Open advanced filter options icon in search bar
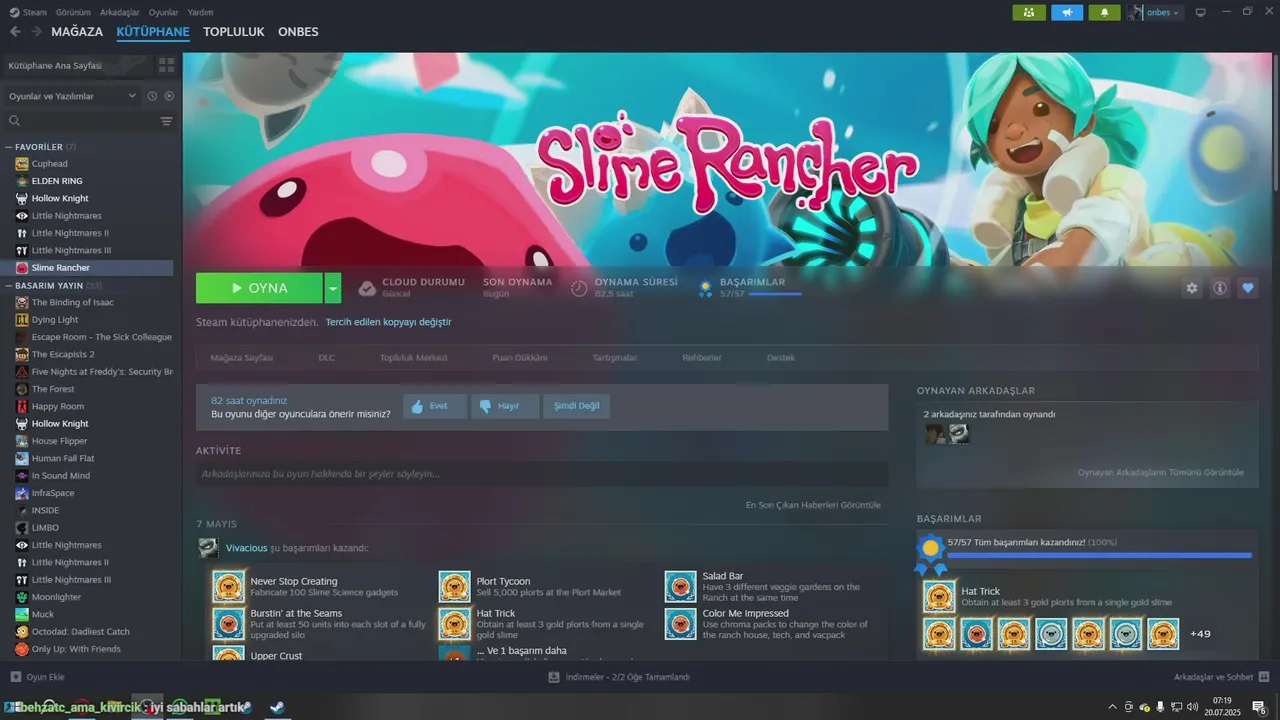This screenshot has height=720, width=1280. 166,121
